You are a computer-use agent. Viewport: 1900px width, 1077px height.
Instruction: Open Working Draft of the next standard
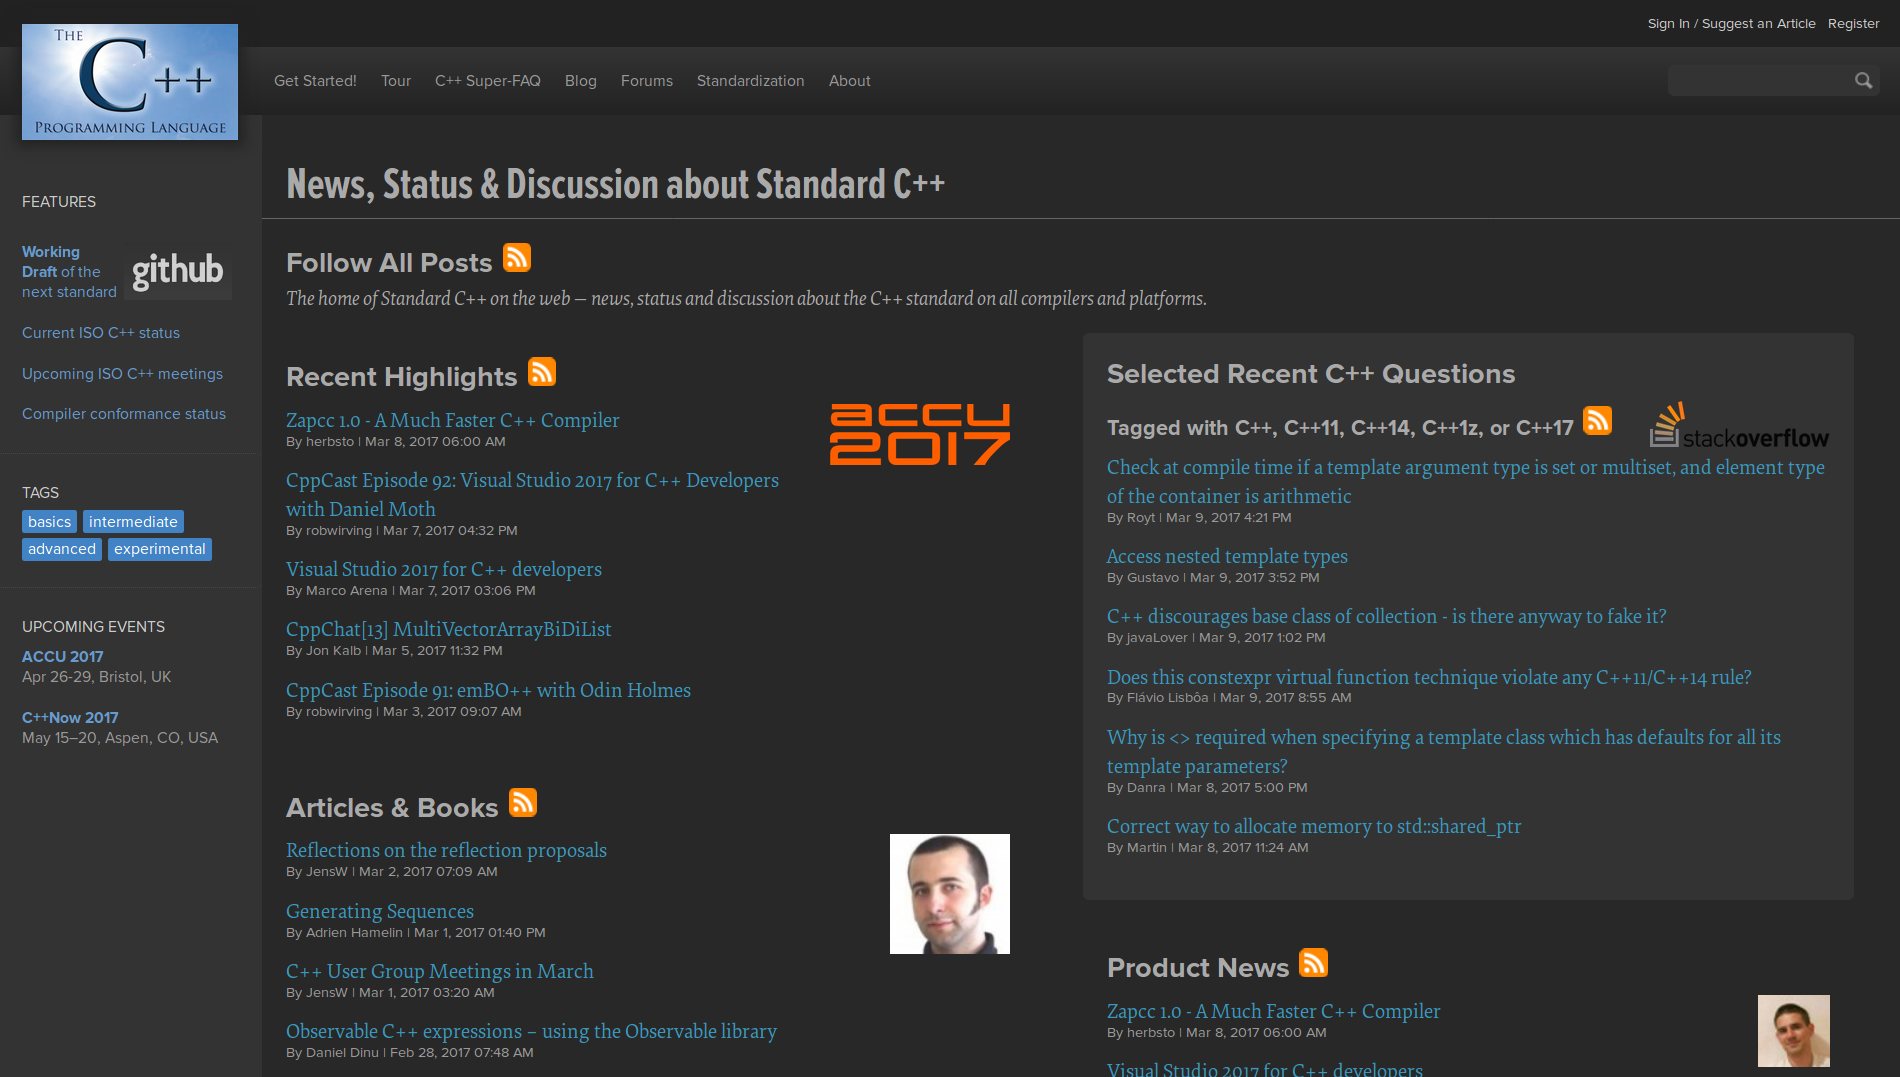69,272
